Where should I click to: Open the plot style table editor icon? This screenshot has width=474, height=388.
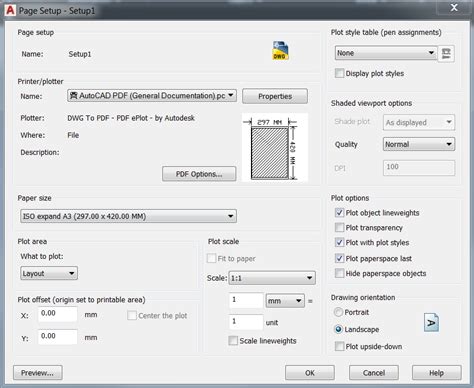tap(446, 53)
